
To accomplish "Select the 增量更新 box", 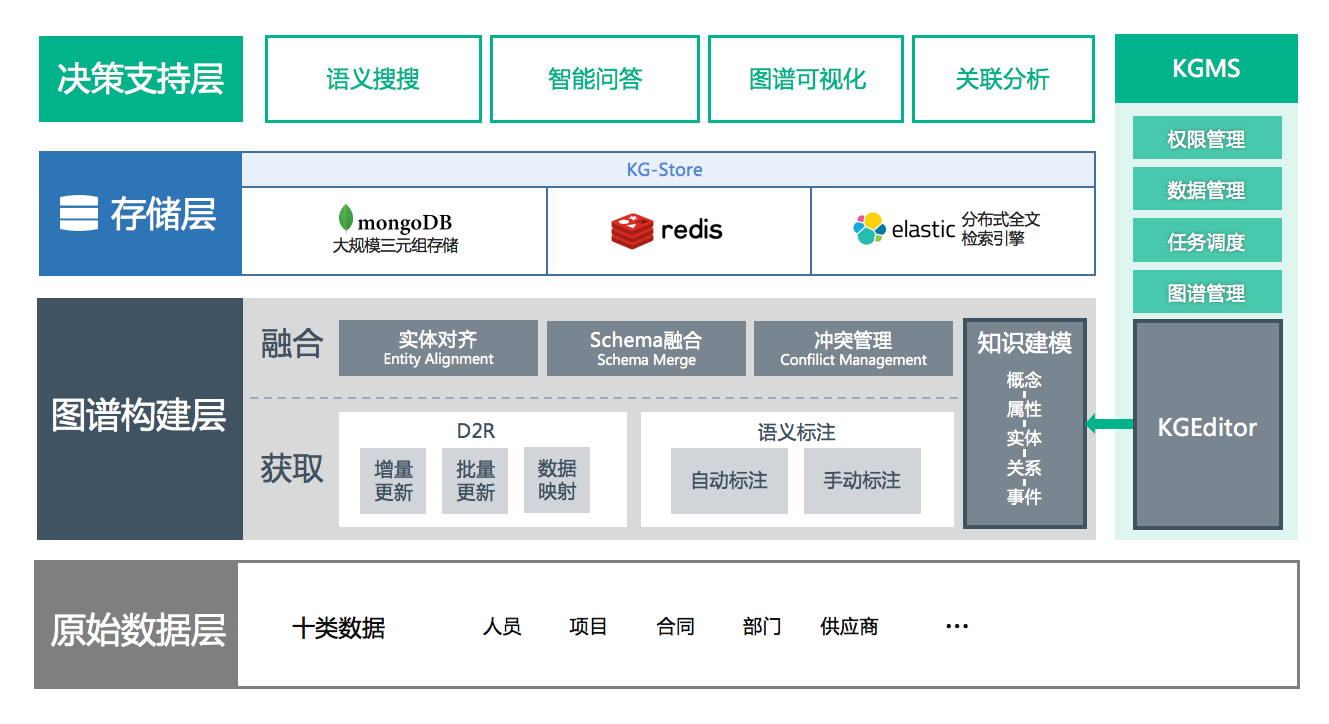I will point(393,481).
